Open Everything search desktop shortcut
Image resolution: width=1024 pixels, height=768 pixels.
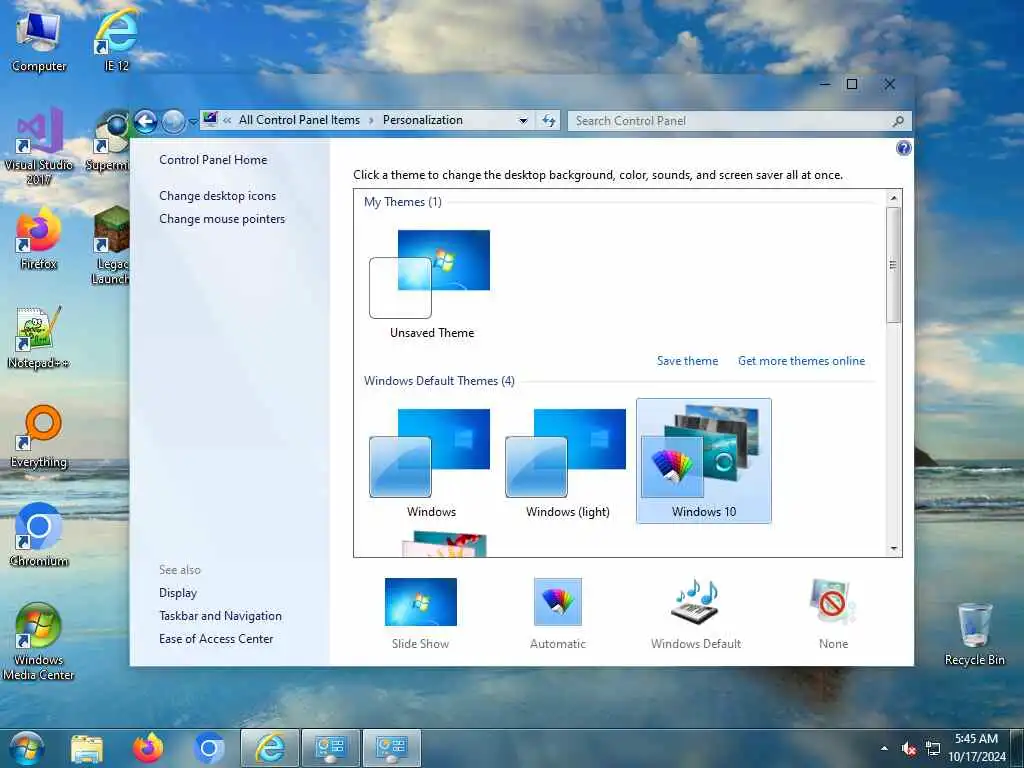(x=39, y=437)
